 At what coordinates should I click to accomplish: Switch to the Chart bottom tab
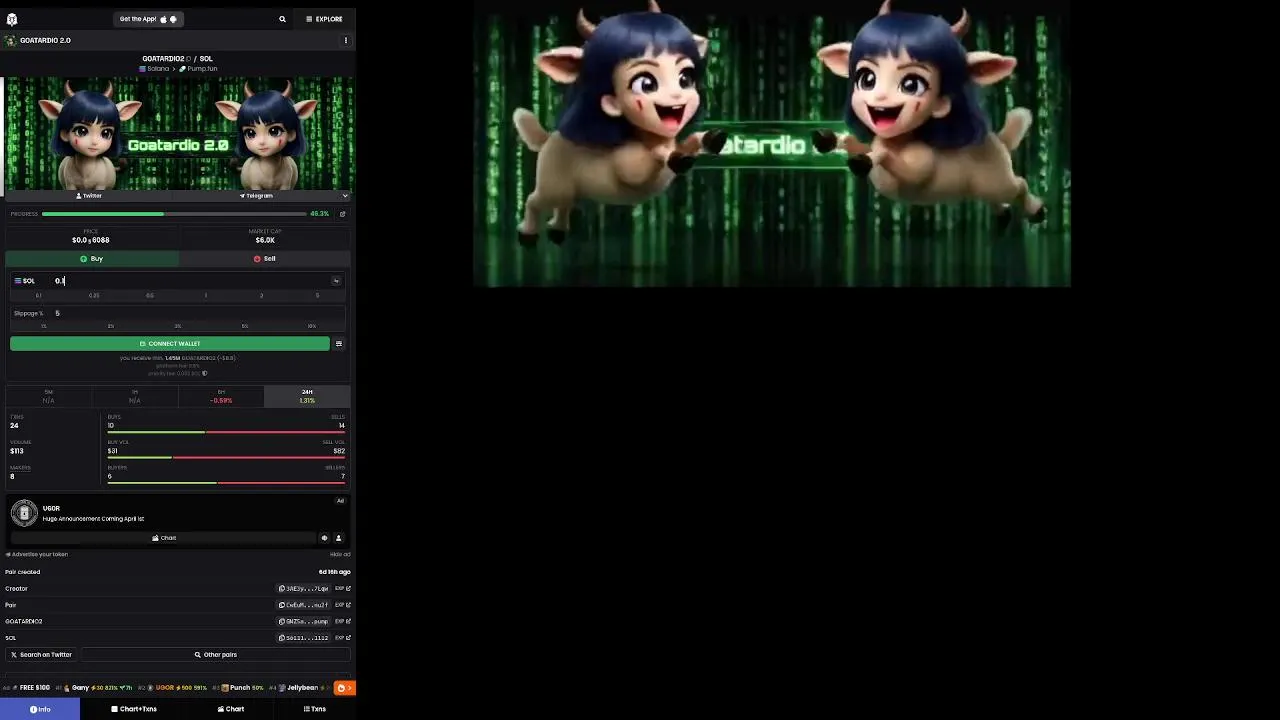coord(231,709)
